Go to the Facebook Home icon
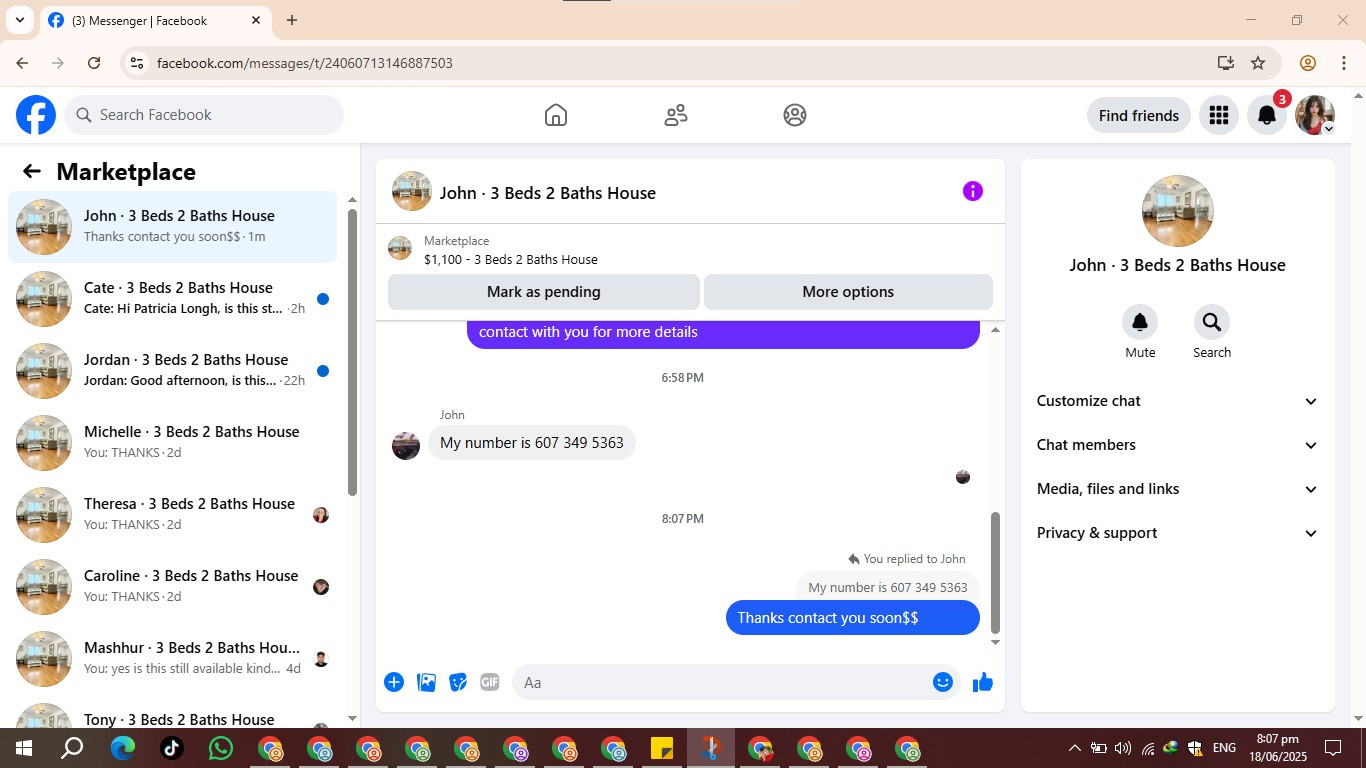The width and height of the screenshot is (1366, 768). [x=556, y=115]
